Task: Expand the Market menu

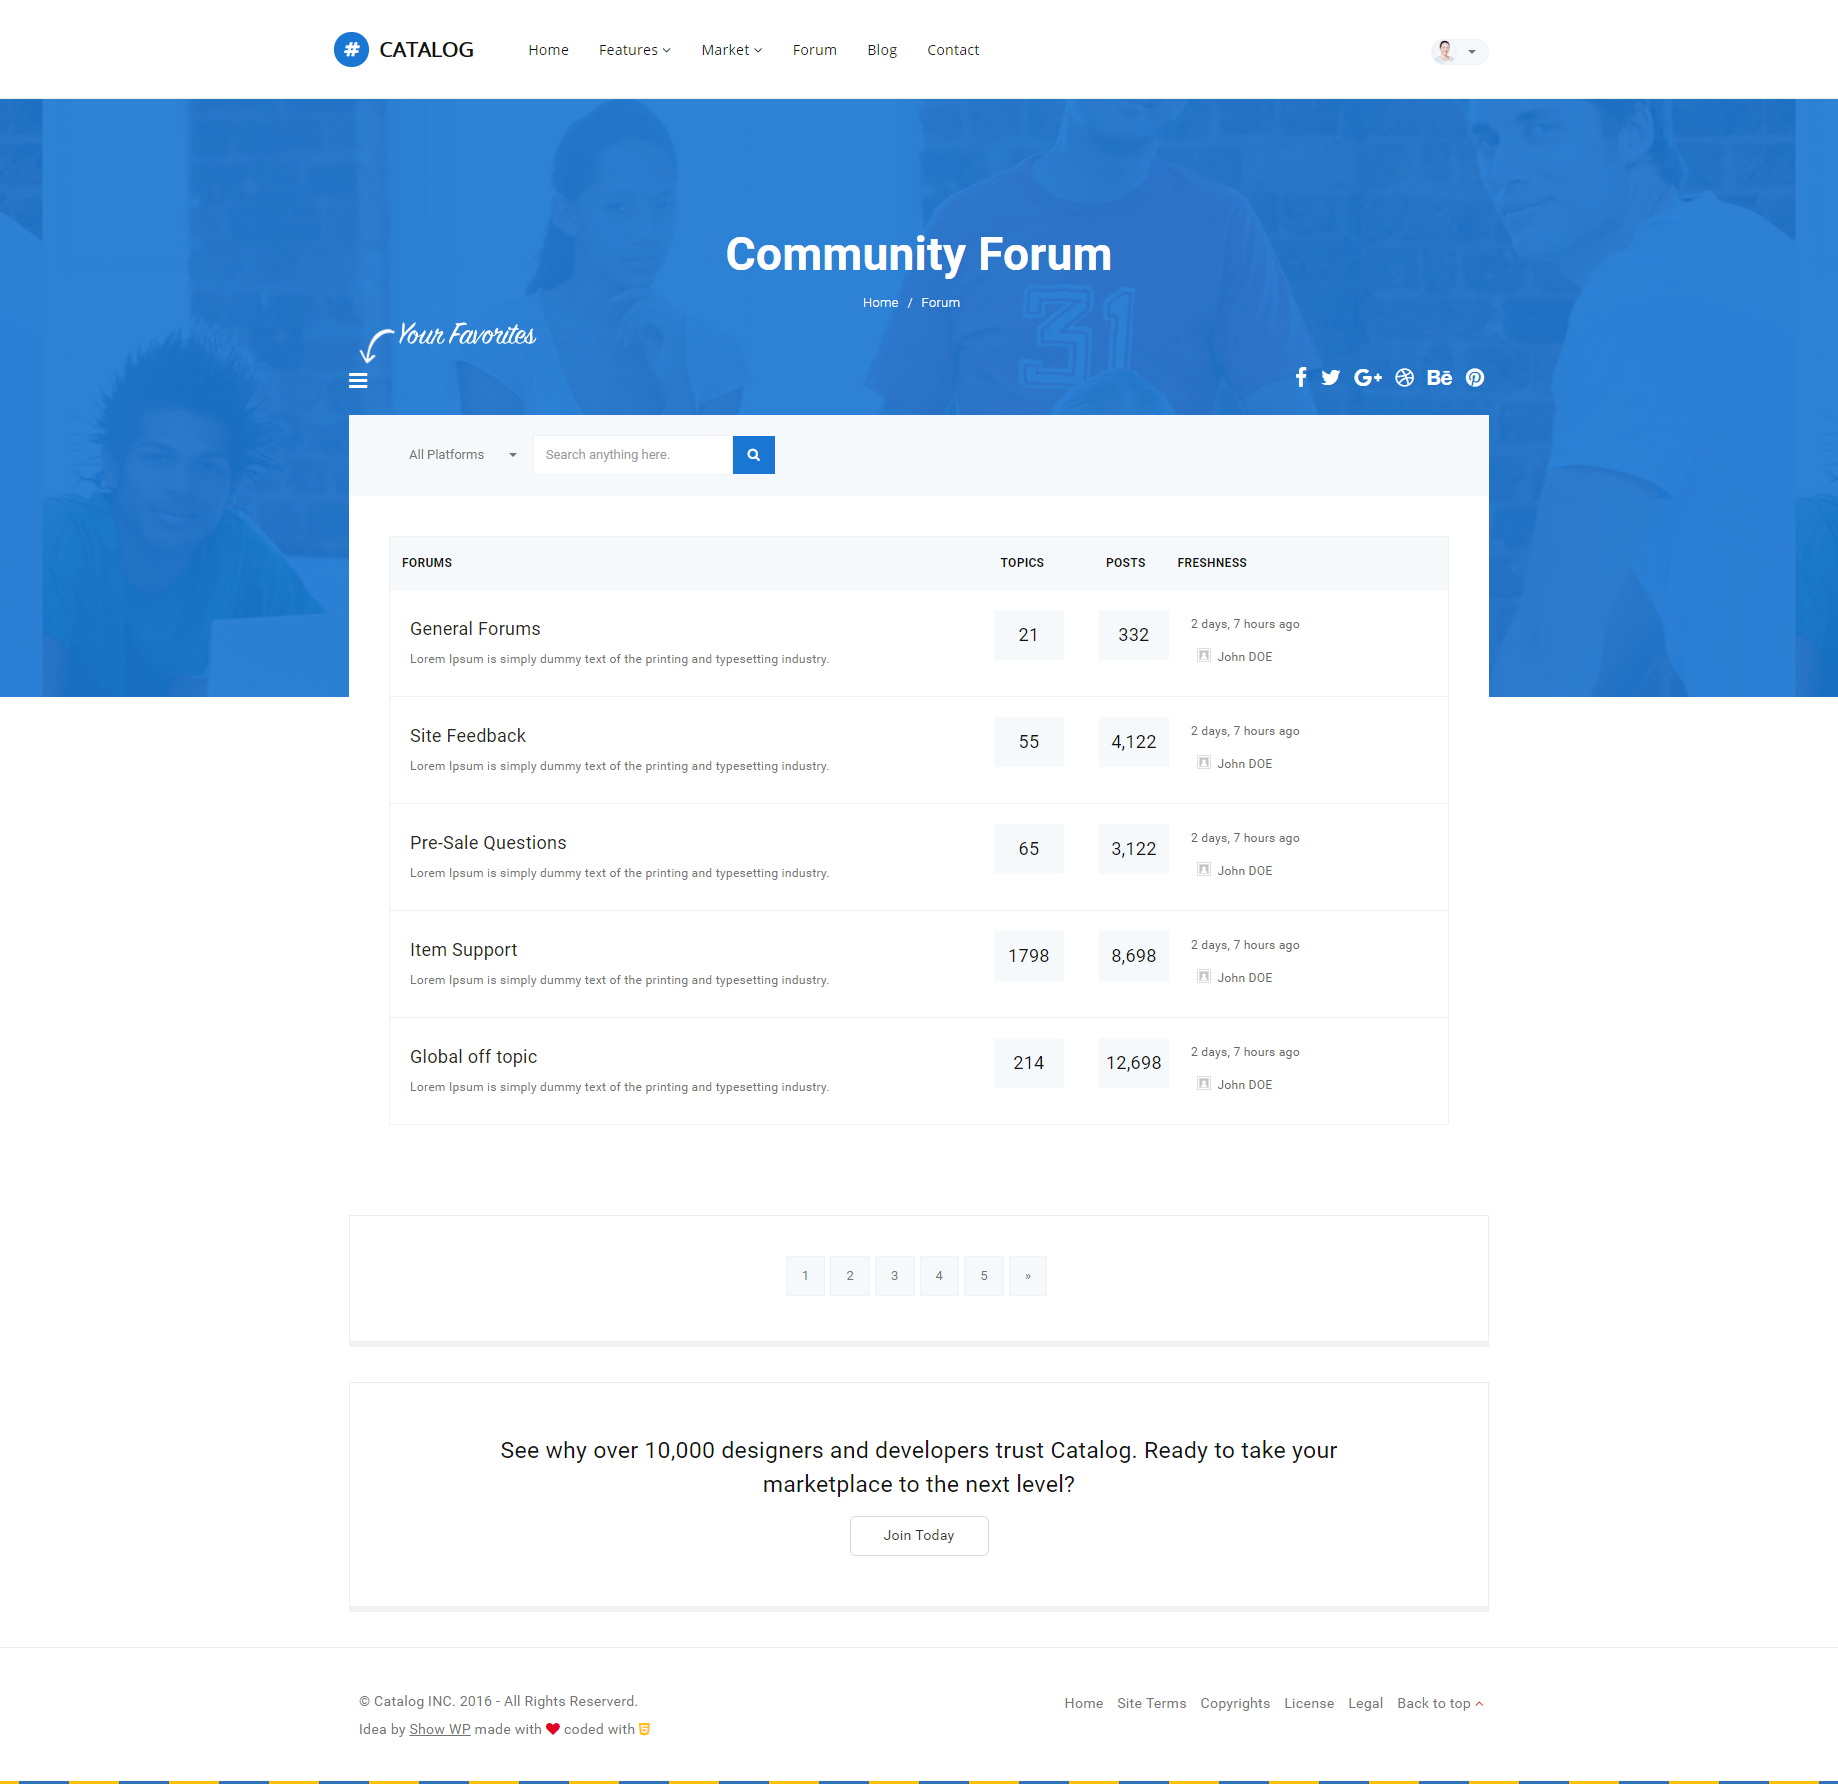Action: [x=731, y=50]
